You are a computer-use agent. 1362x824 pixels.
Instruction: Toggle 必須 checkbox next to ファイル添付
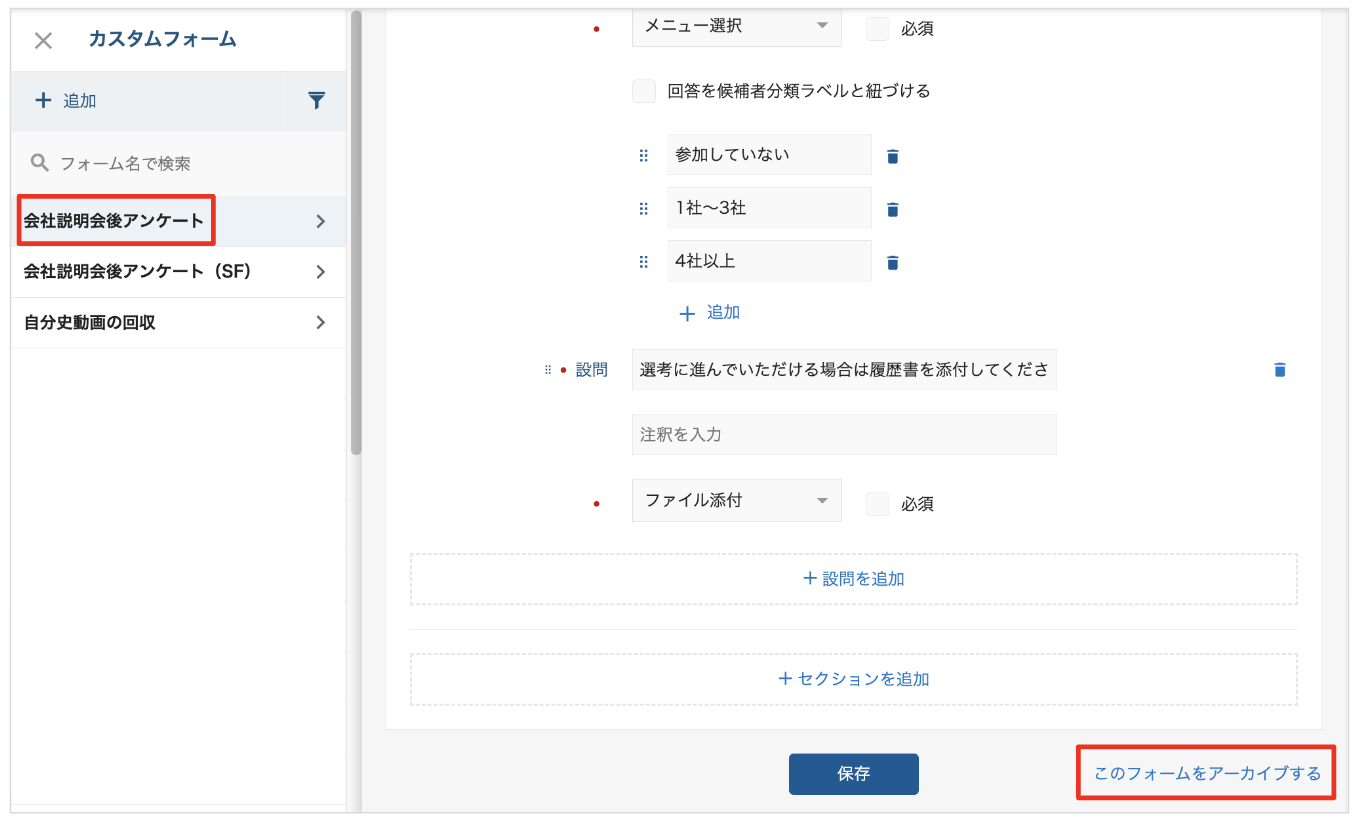[x=877, y=504]
